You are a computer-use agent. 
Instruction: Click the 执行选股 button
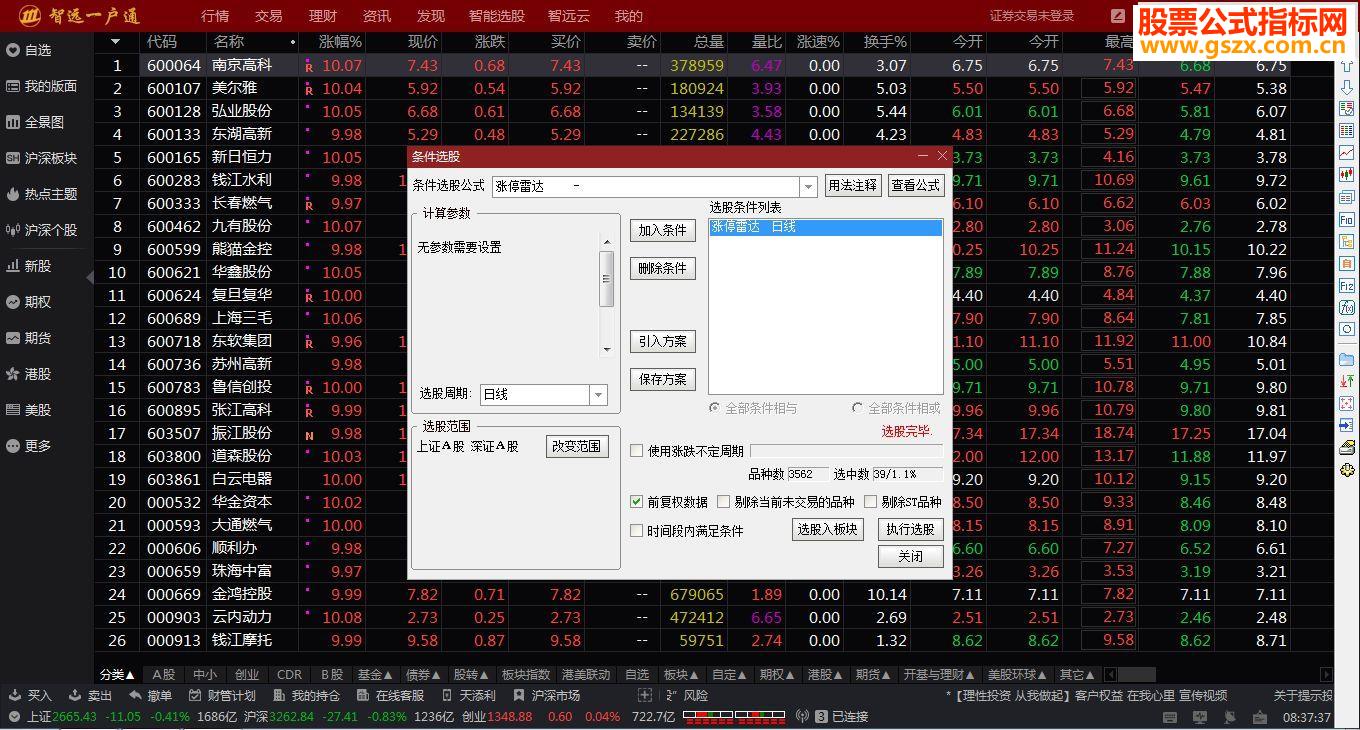tap(911, 529)
